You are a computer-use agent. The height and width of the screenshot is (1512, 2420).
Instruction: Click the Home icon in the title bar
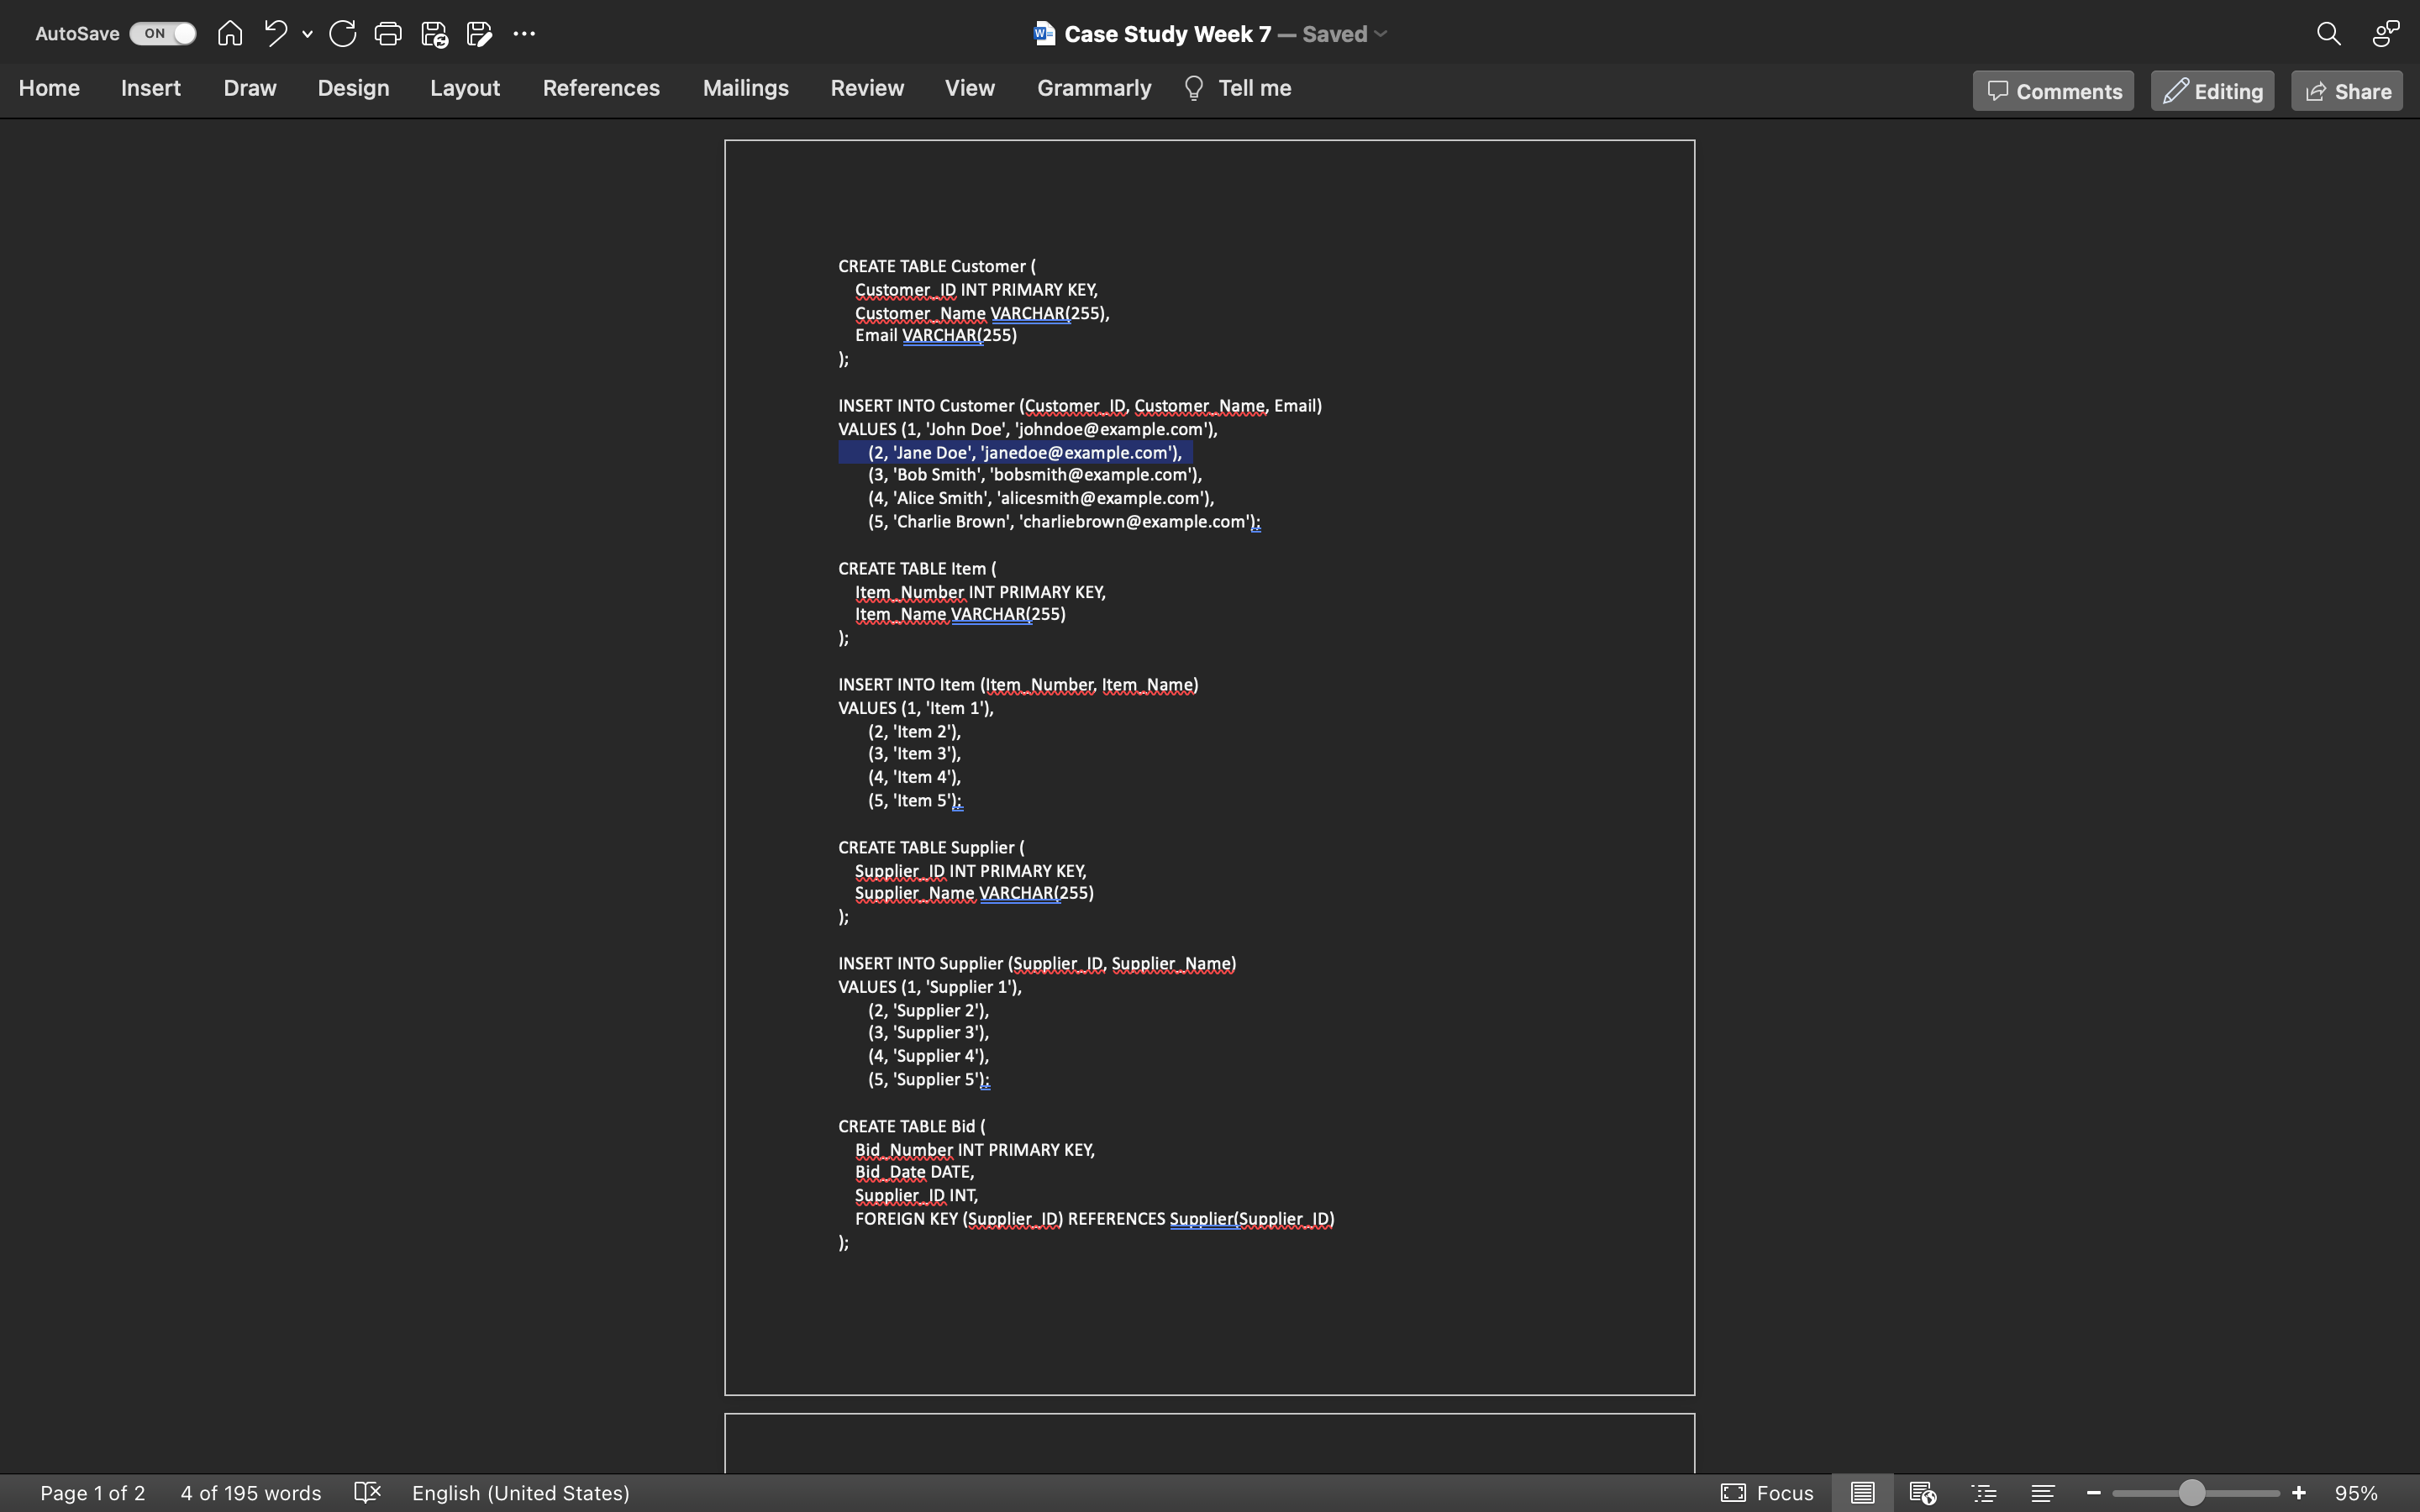pos(230,34)
